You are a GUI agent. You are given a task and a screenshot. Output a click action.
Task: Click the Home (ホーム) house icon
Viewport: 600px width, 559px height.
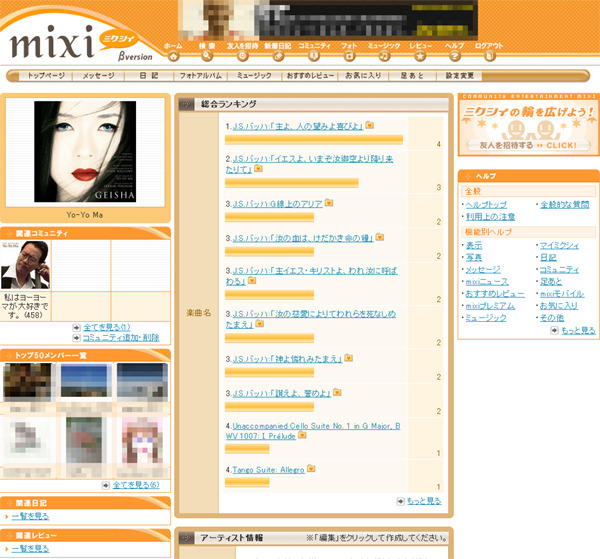tap(173, 56)
